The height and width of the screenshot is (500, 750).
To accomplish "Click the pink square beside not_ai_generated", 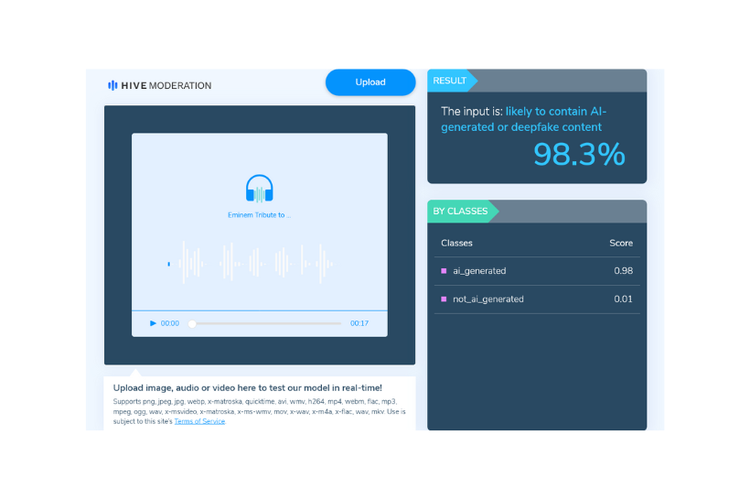I will pos(444,299).
